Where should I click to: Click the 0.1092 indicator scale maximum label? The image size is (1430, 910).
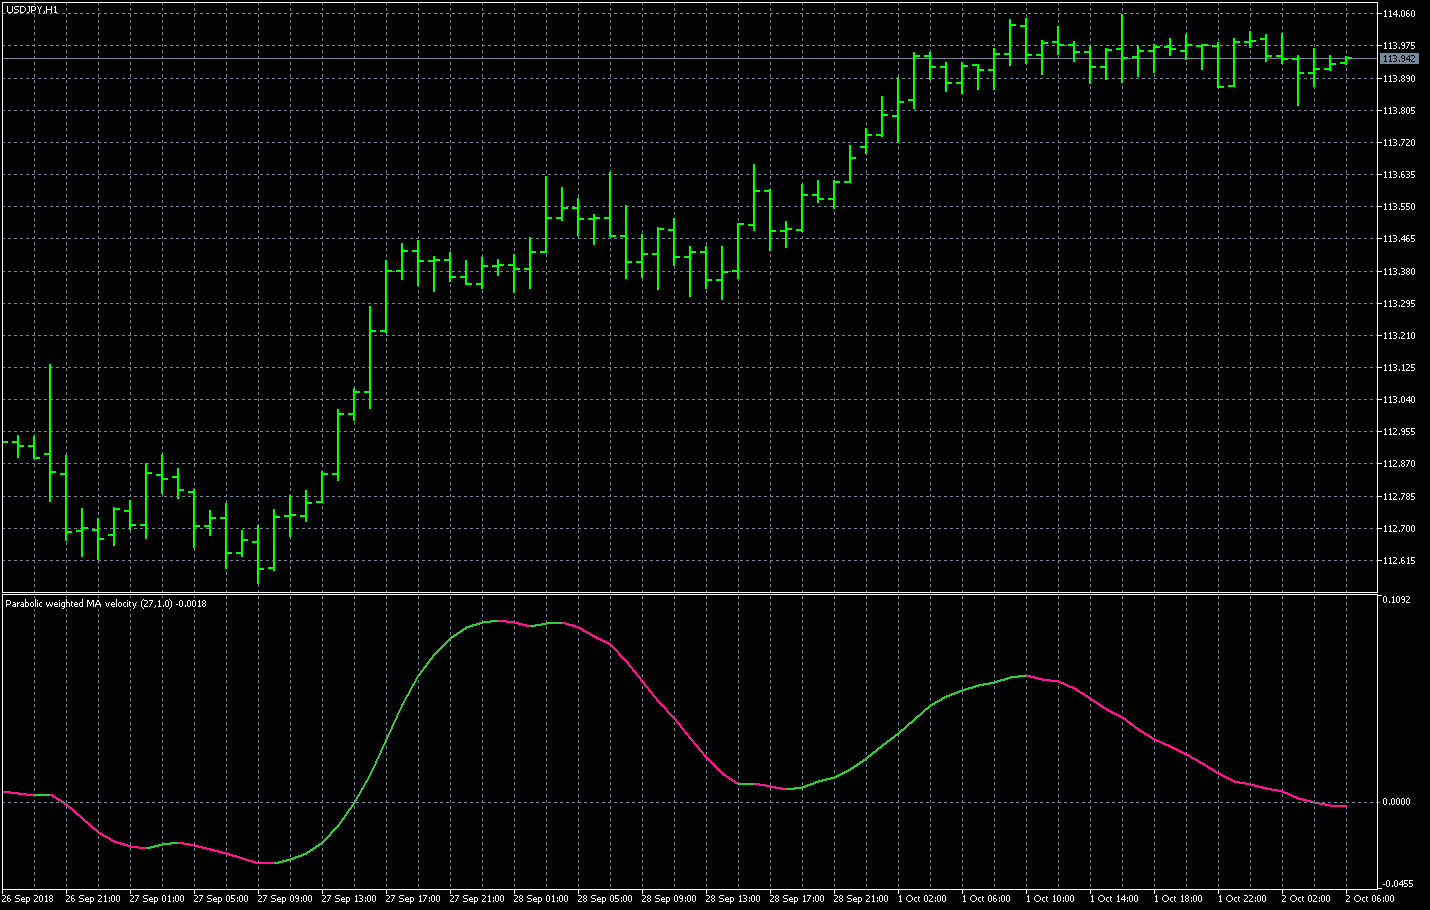[x=1397, y=600]
